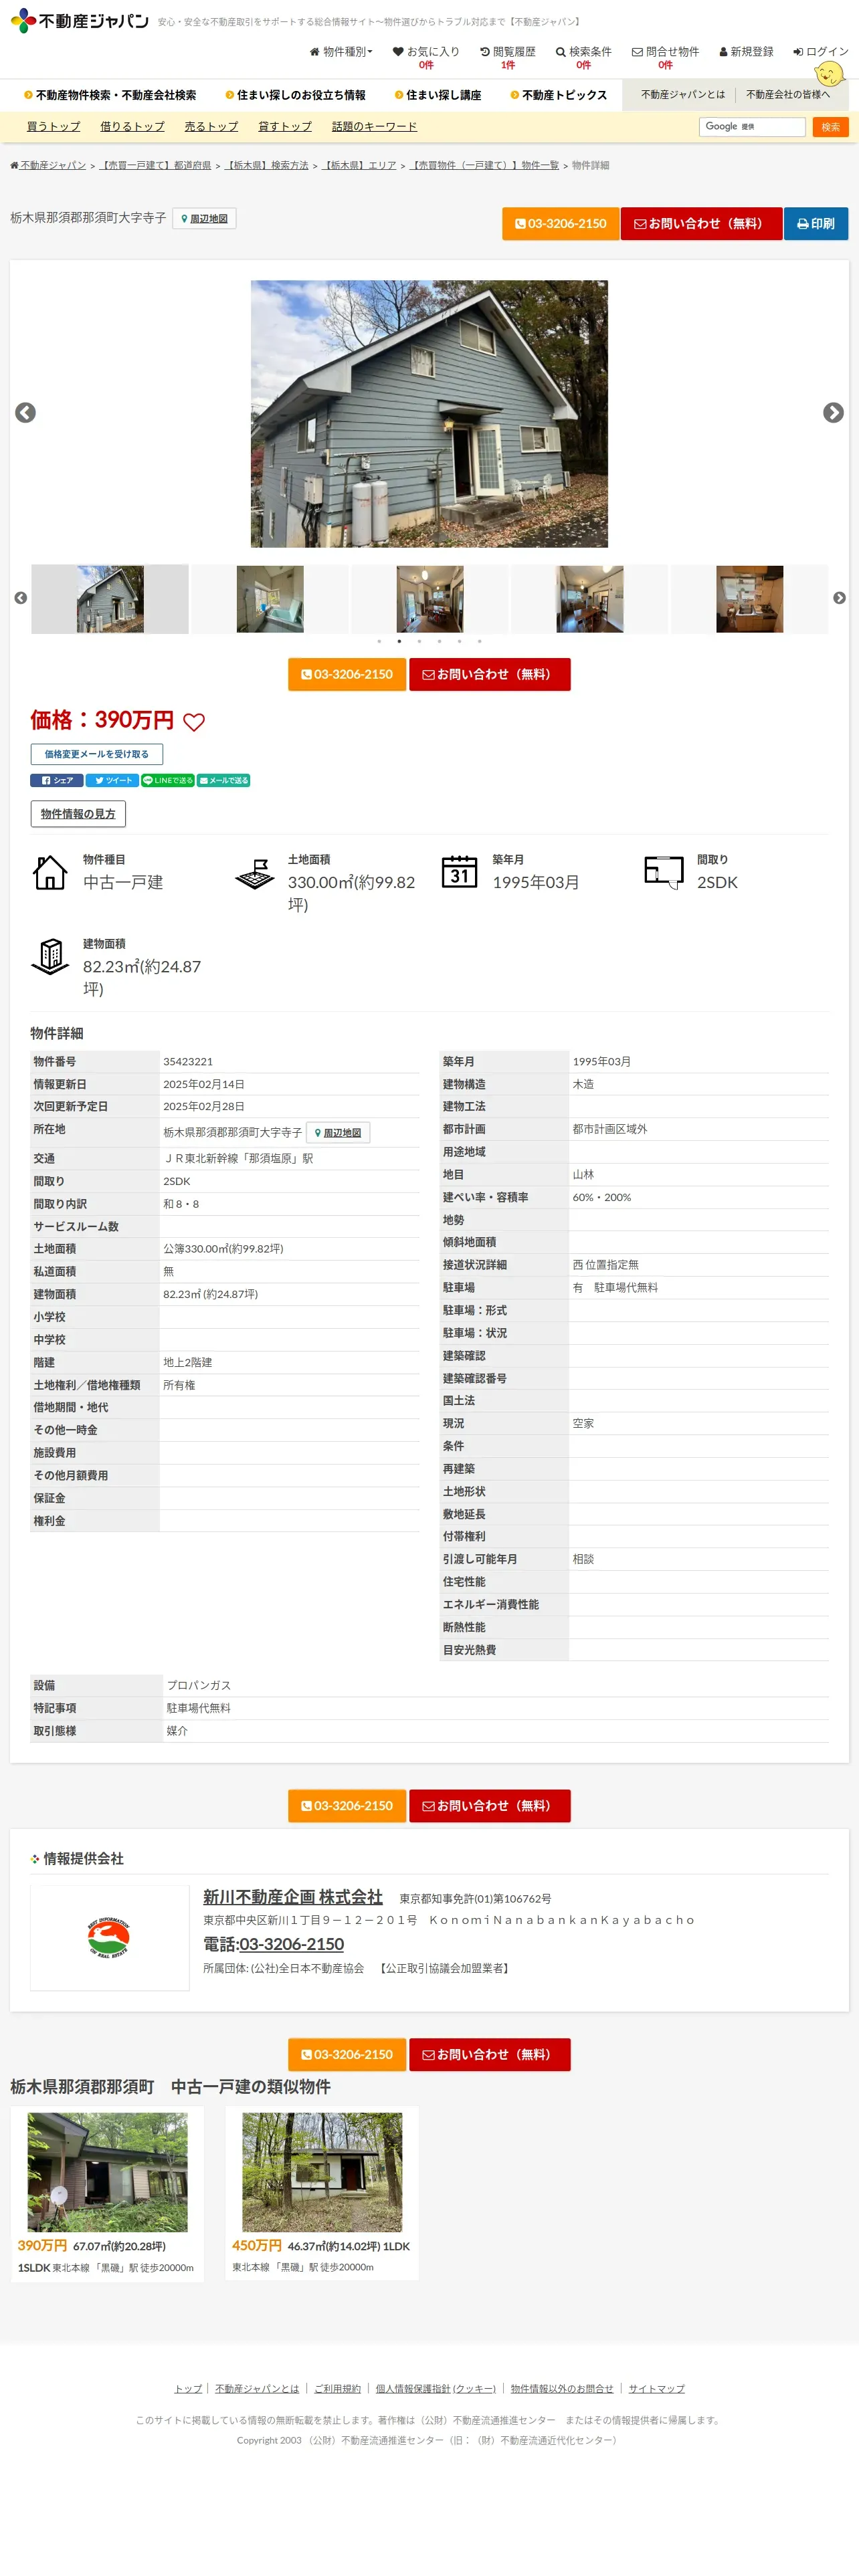Share via メールで送る button
859x2576 pixels.
pos(223,781)
